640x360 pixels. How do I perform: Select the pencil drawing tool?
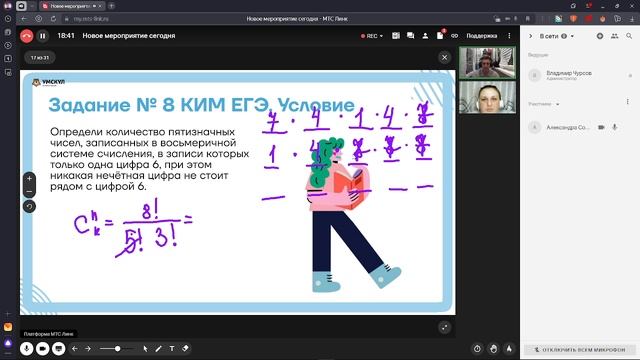(158, 349)
